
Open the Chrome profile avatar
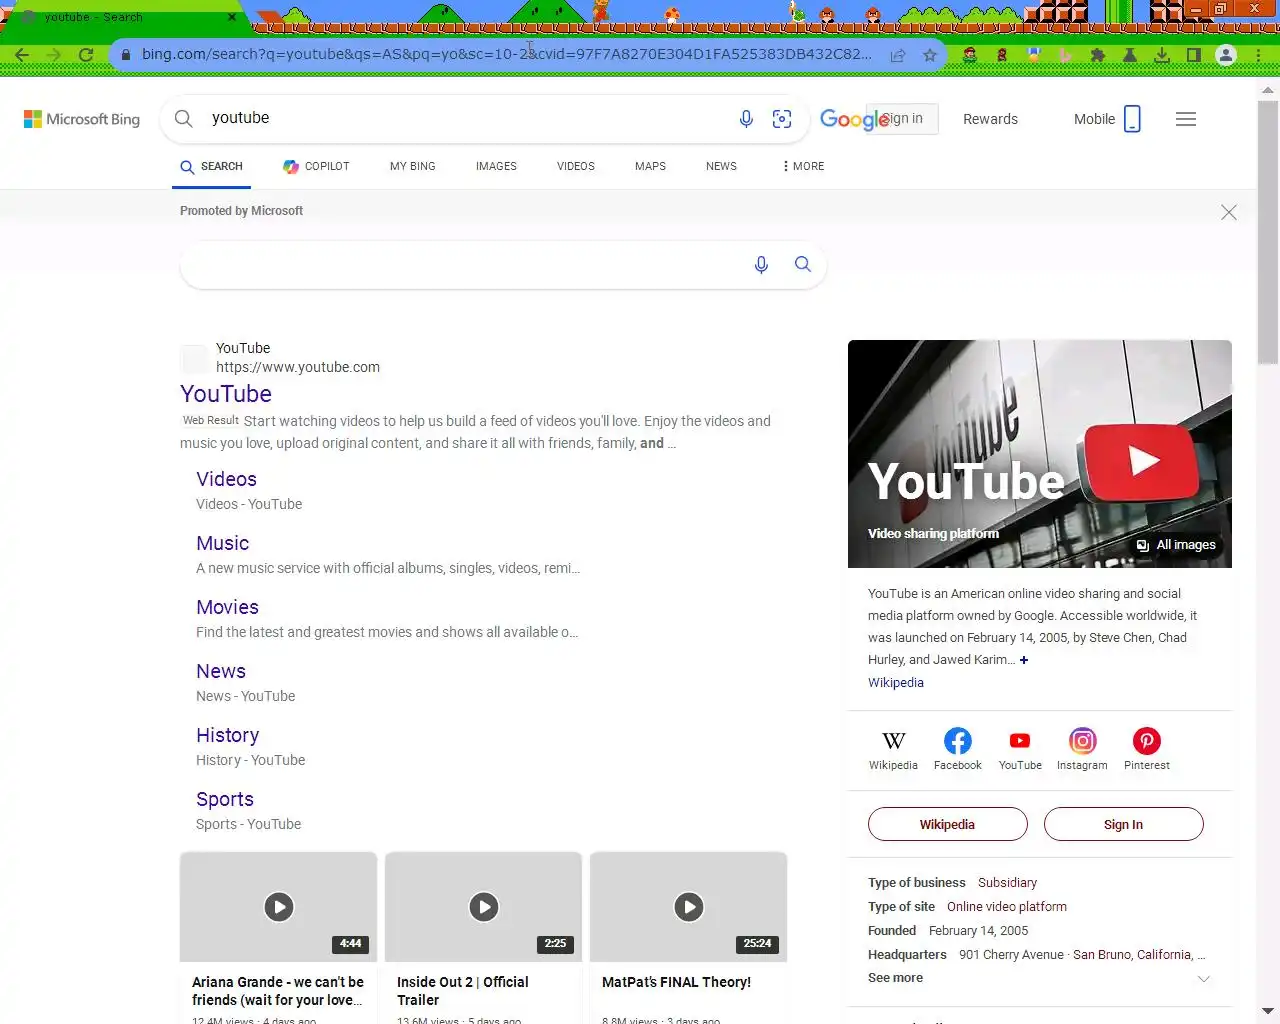click(1226, 55)
